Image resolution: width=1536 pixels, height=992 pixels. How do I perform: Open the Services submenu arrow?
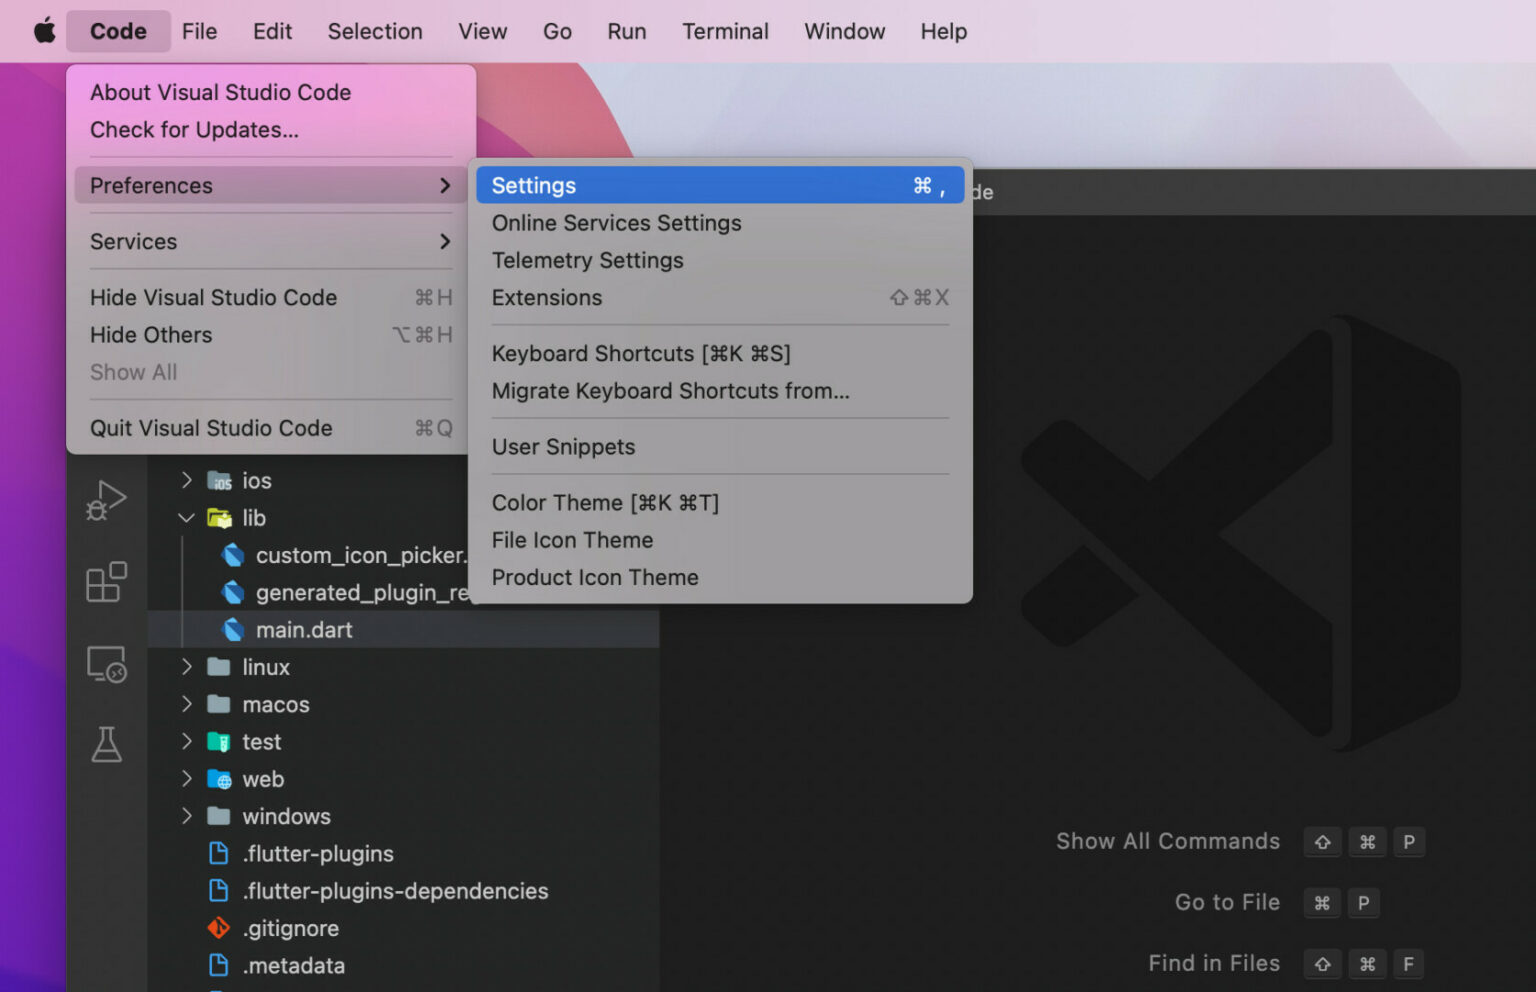445,242
